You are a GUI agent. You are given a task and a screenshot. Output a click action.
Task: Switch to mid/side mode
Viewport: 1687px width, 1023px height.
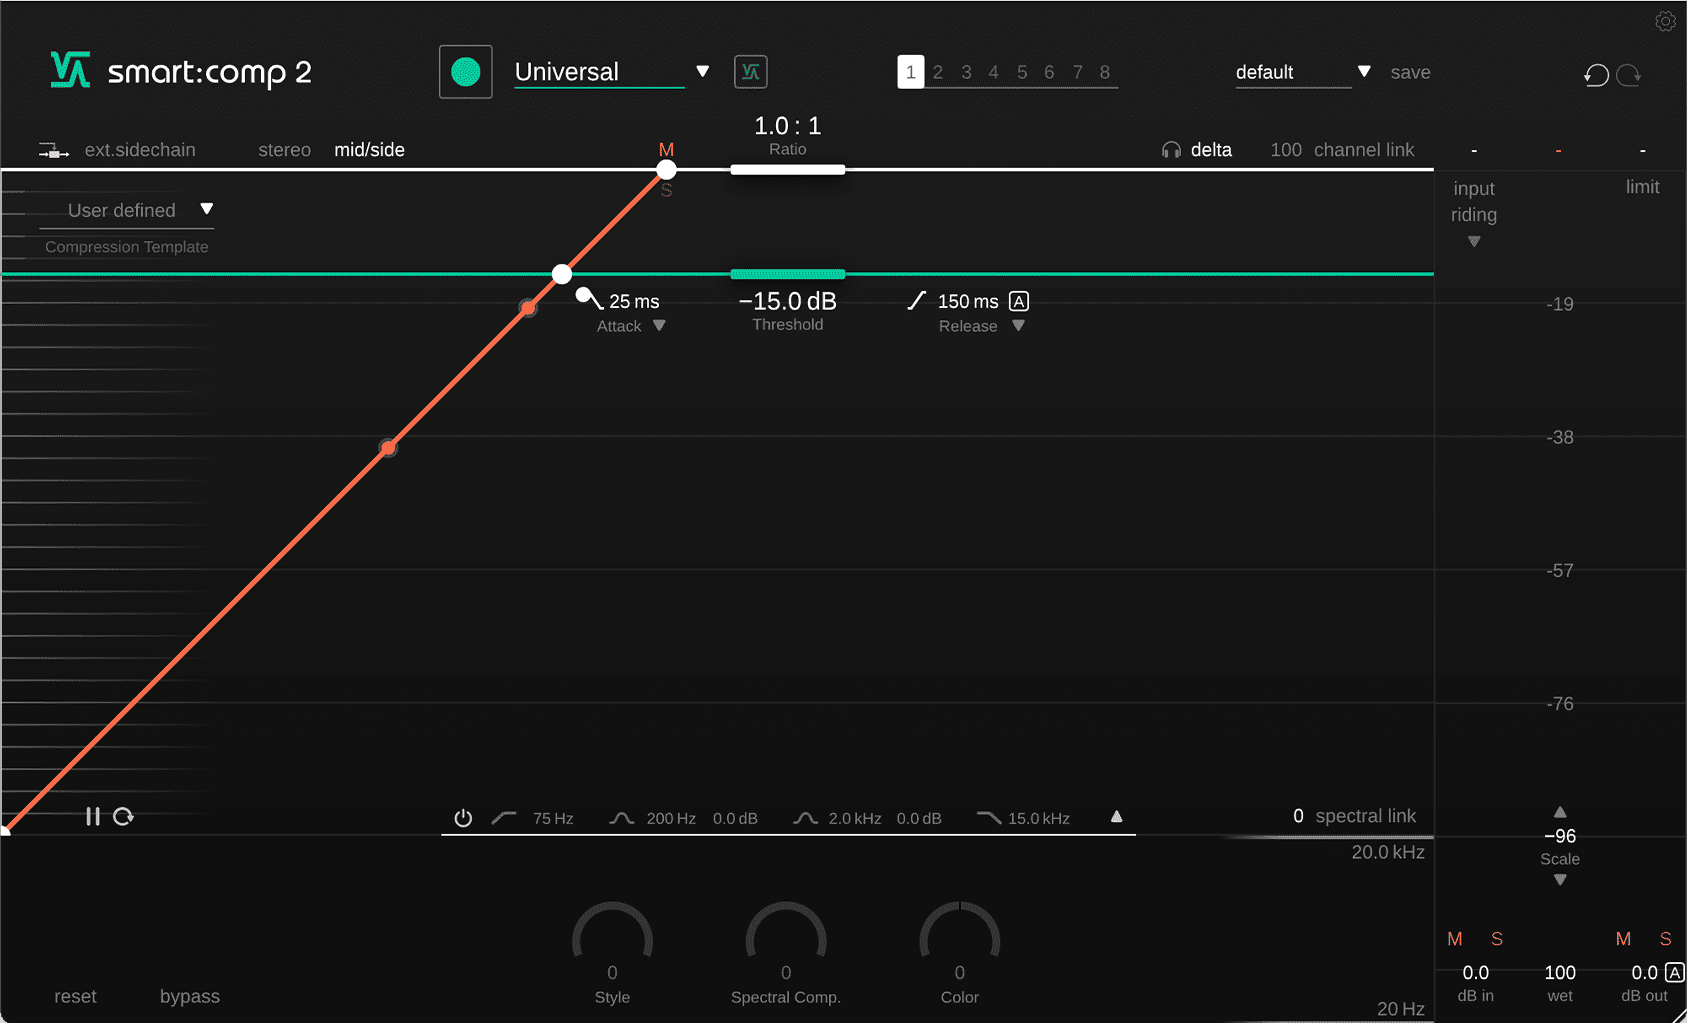(369, 150)
